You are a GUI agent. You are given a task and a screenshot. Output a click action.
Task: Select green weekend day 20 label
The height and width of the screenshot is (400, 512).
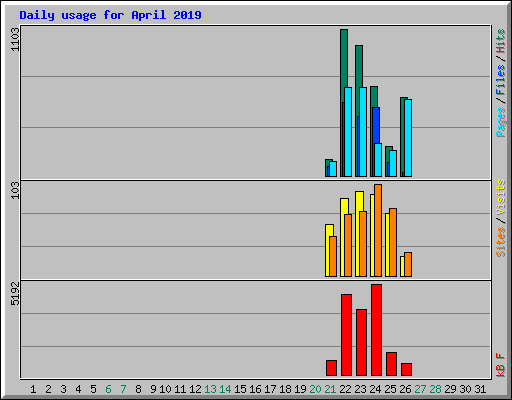pyautogui.click(x=315, y=389)
